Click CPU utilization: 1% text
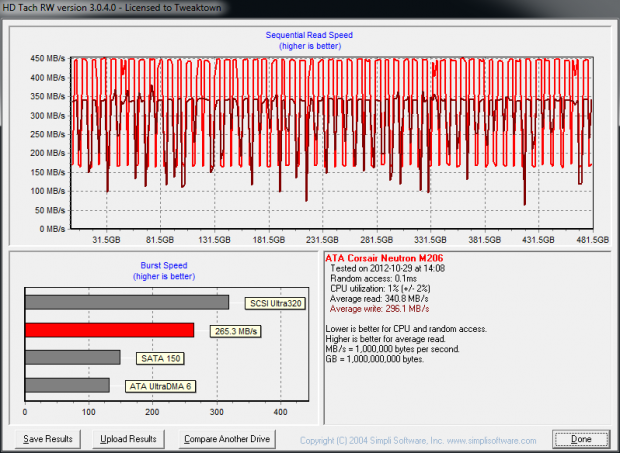 (380, 289)
